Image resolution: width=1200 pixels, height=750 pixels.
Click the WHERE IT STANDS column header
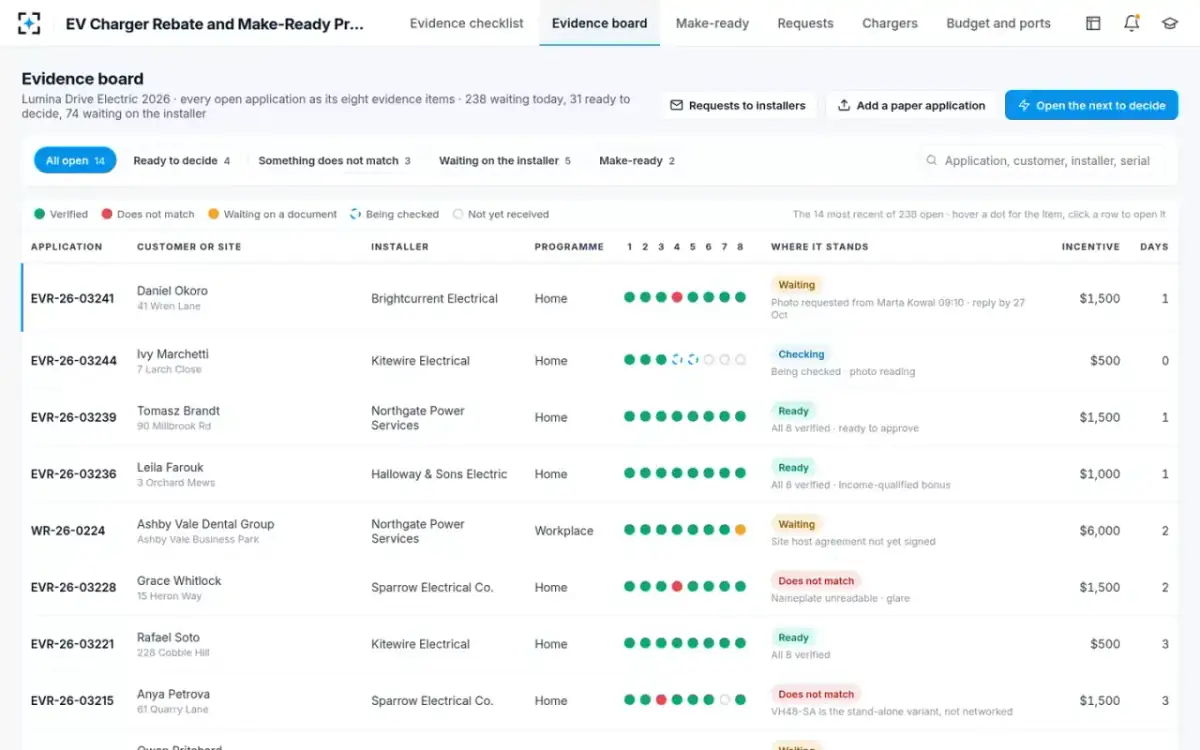[819, 246]
